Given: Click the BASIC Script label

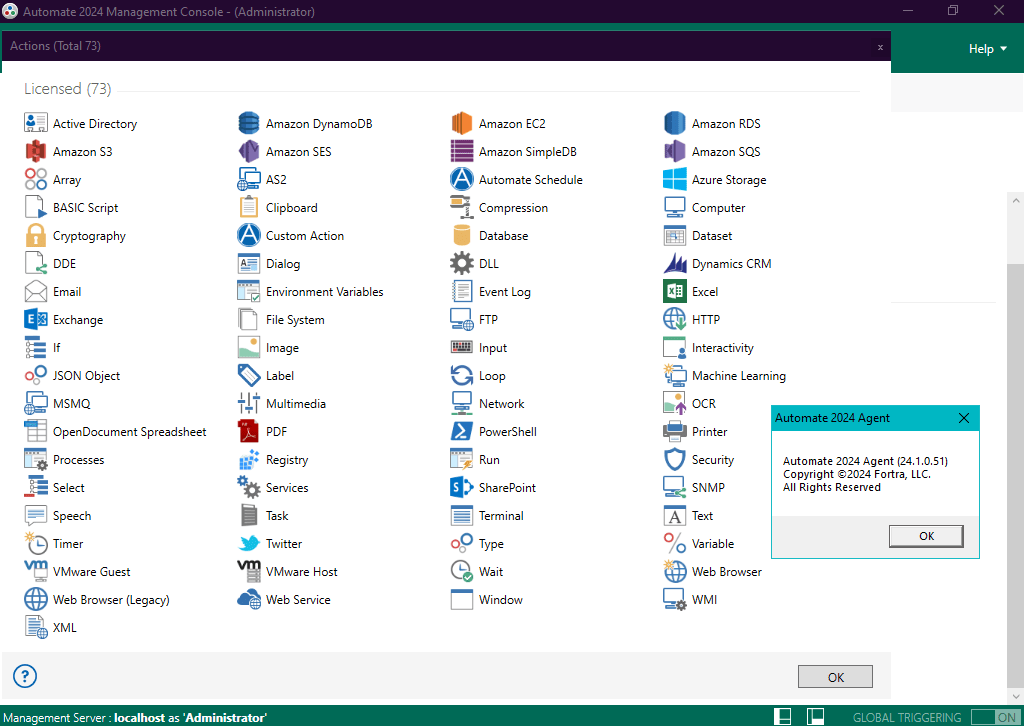Looking at the screenshot, I should [x=86, y=208].
